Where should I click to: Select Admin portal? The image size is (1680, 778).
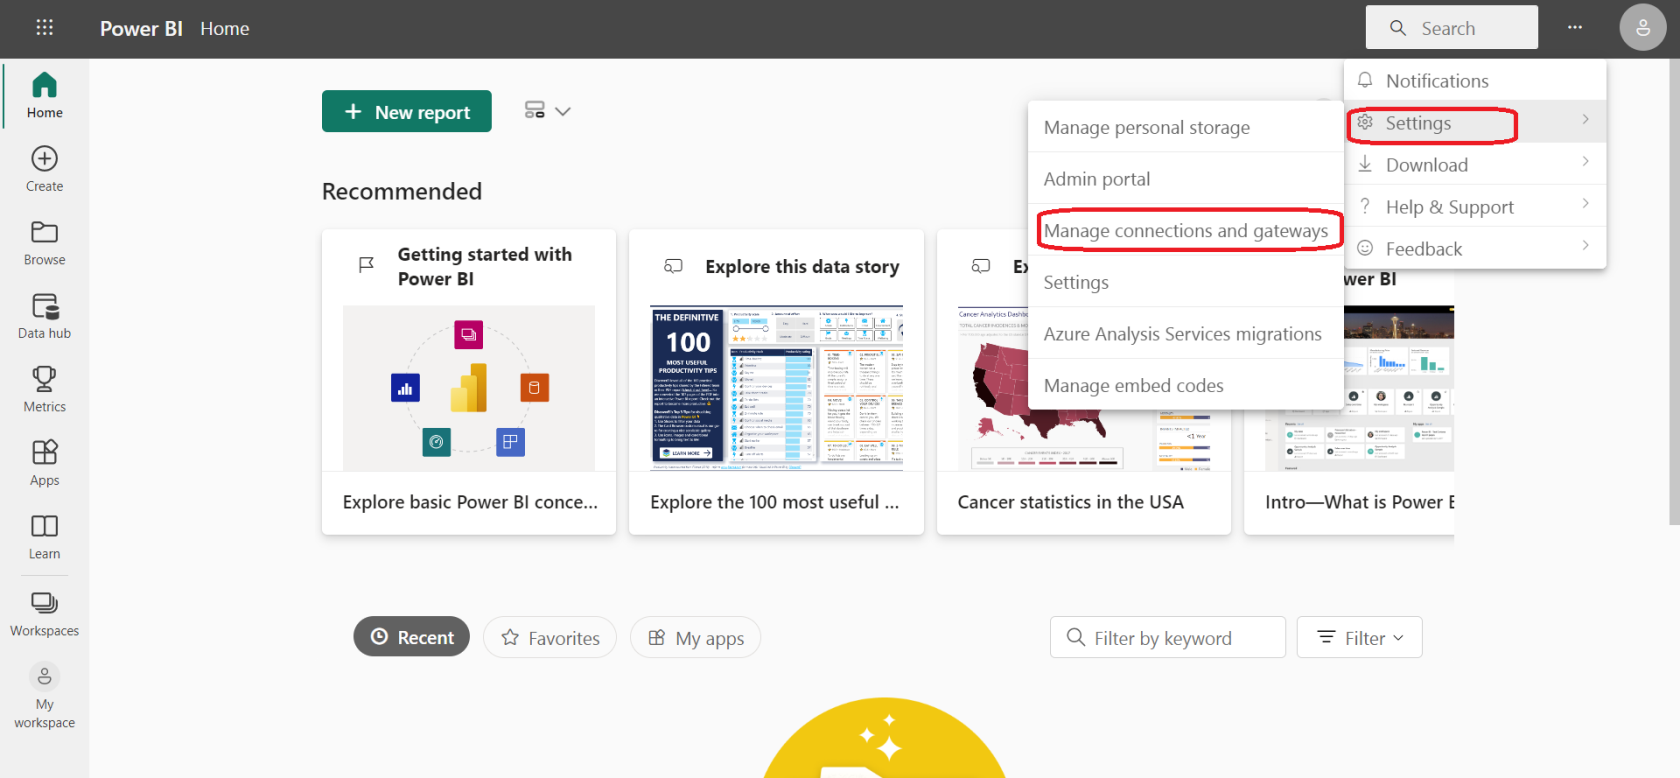pos(1186,179)
